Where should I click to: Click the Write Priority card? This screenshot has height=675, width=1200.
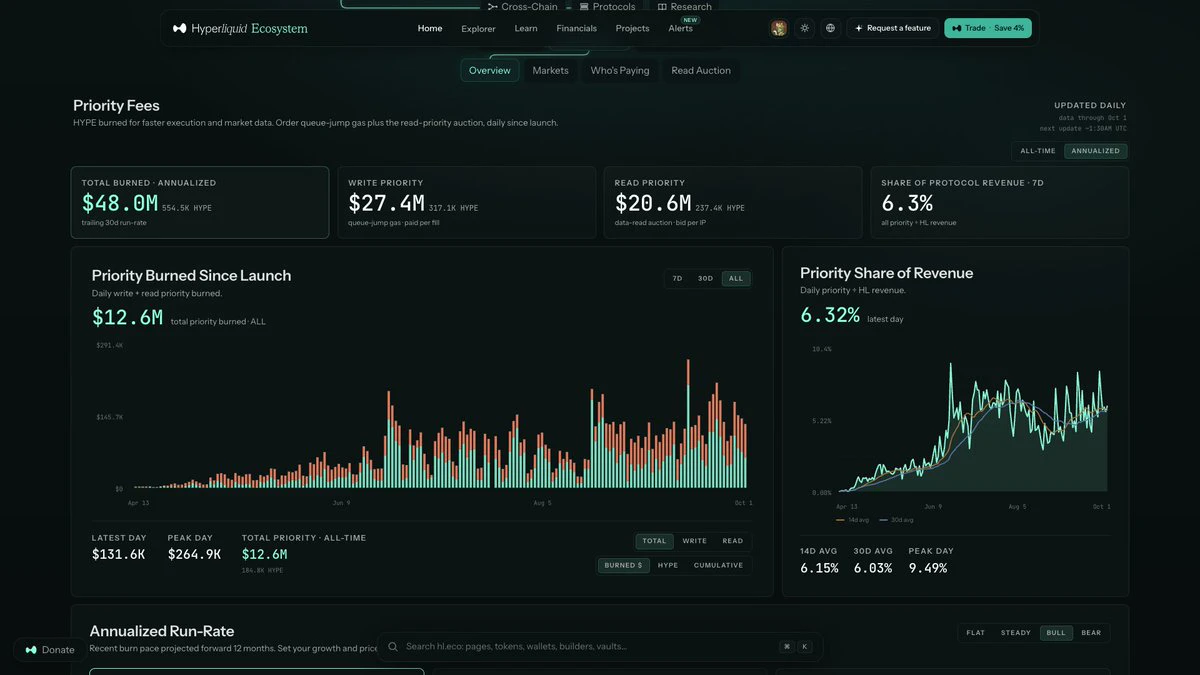[x=466, y=202]
